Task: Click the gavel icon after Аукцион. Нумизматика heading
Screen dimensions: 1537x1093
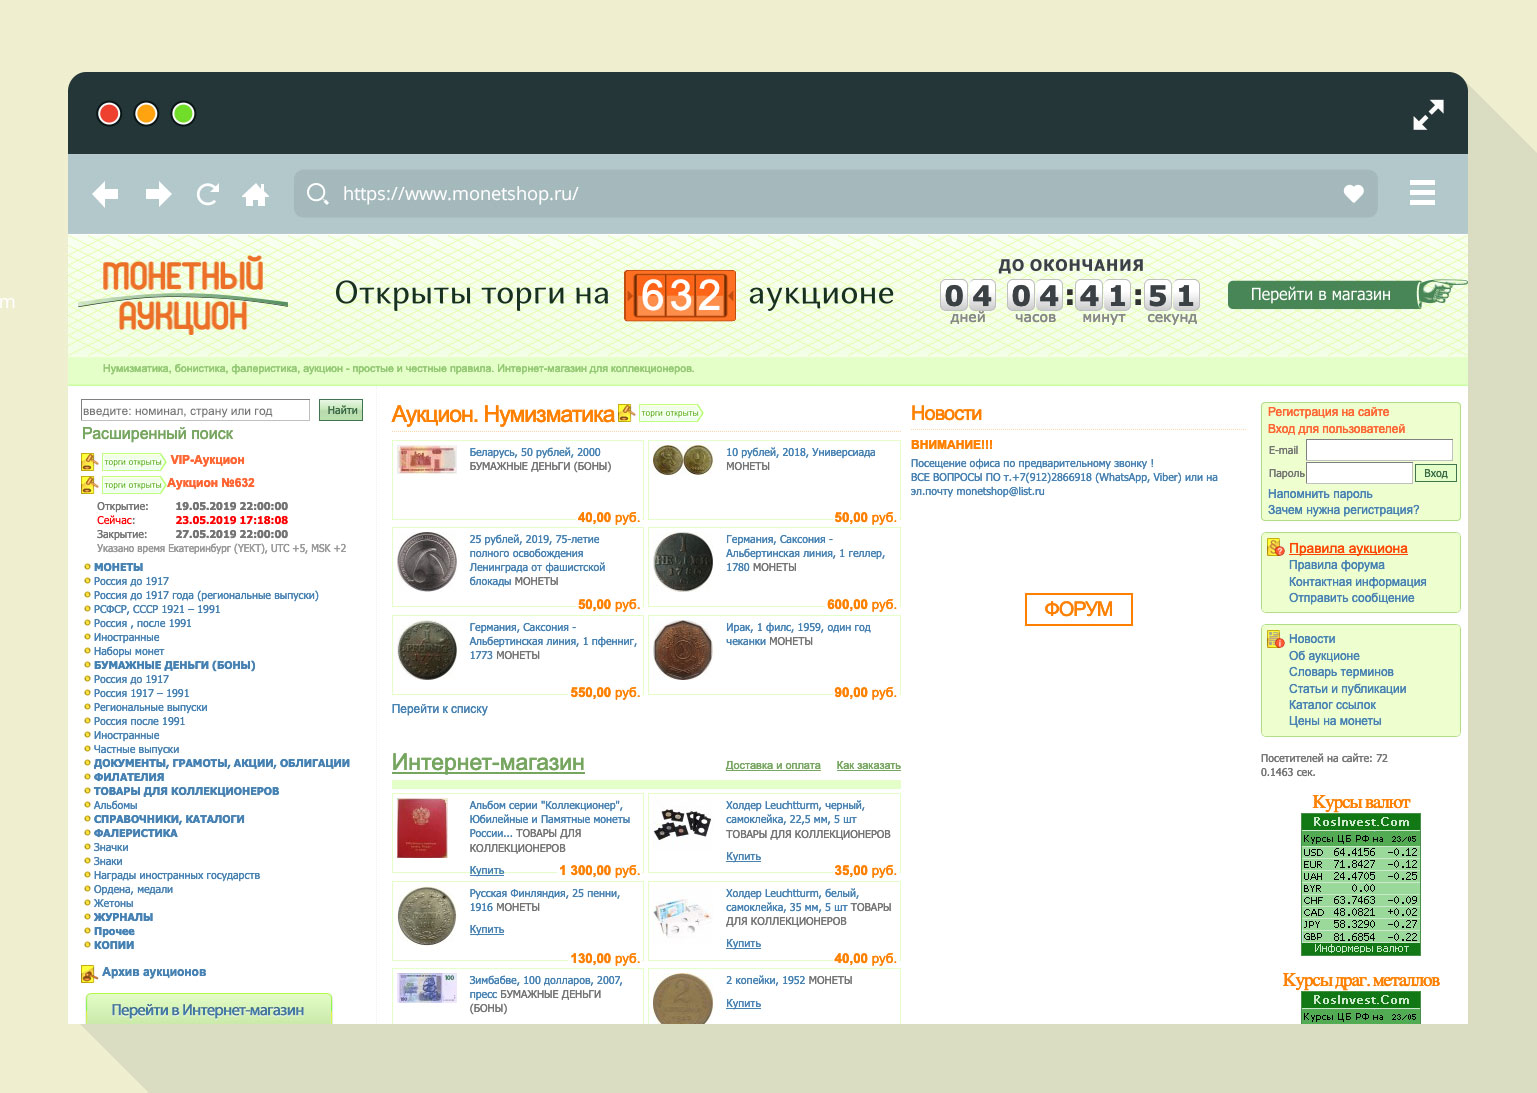Action: coord(626,412)
